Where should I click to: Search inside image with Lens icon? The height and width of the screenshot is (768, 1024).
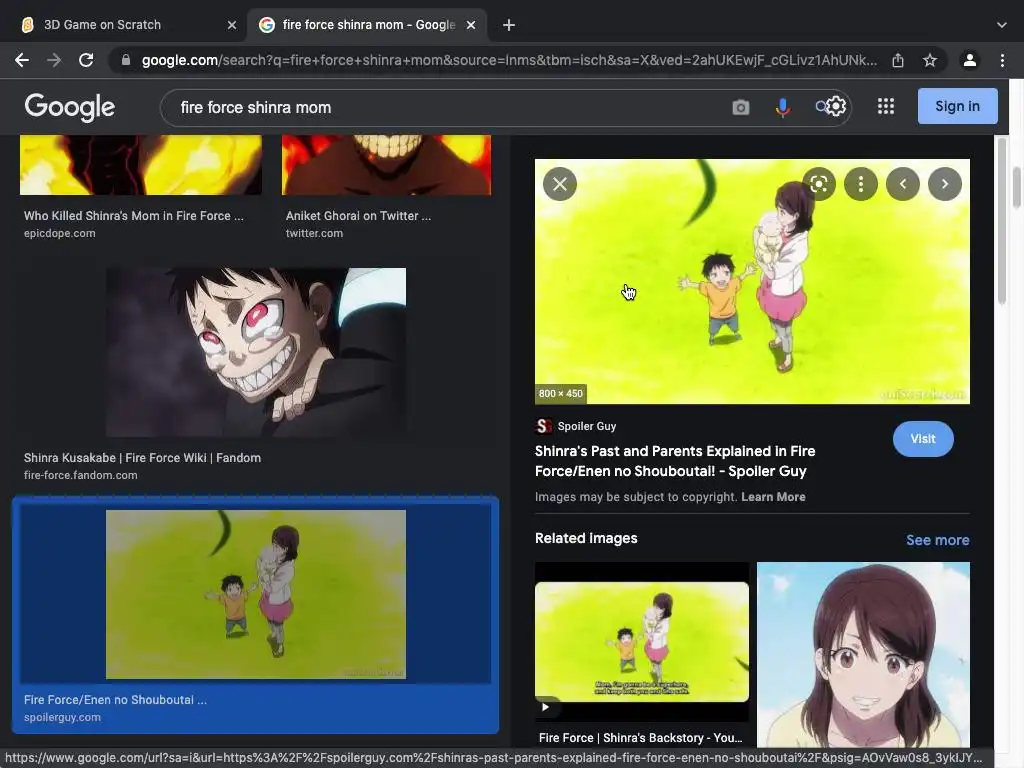(819, 184)
